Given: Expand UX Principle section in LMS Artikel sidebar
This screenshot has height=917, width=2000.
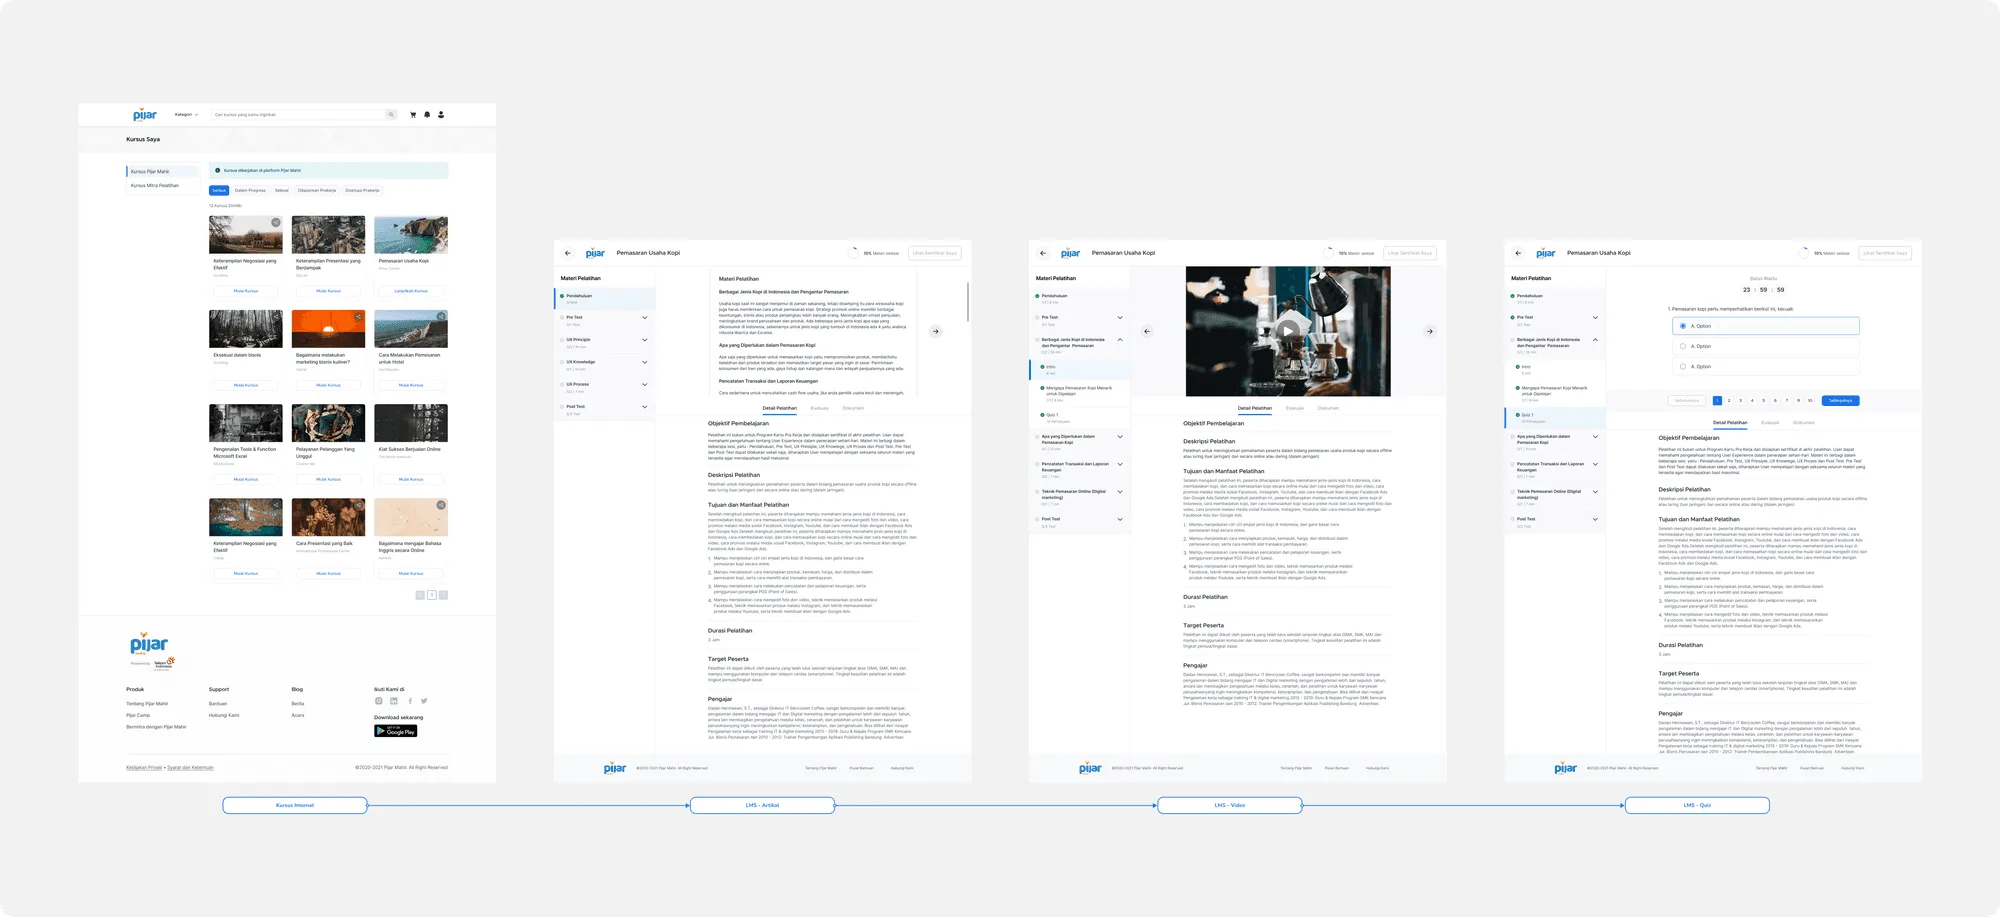Looking at the screenshot, I should [644, 340].
